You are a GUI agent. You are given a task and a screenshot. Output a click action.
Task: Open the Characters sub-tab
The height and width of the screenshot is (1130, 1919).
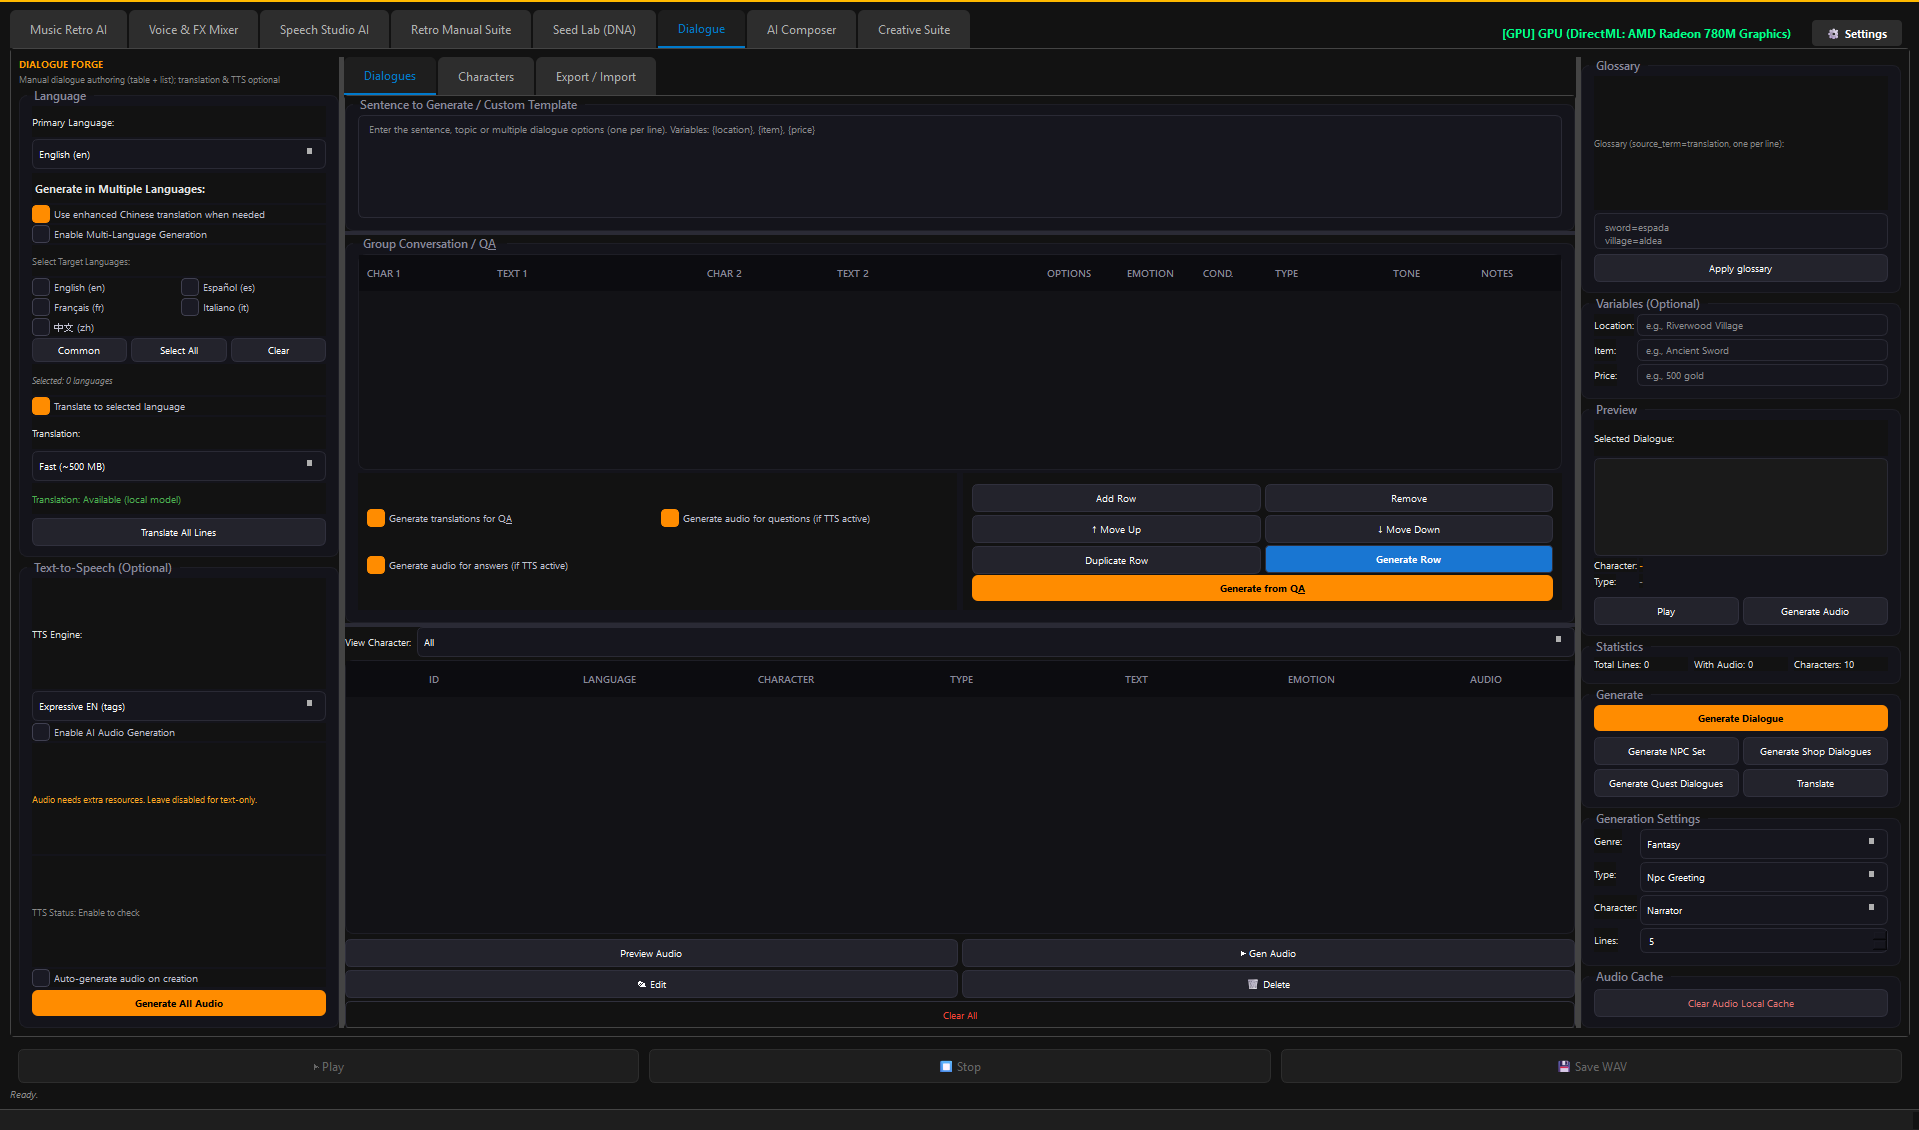(486, 77)
